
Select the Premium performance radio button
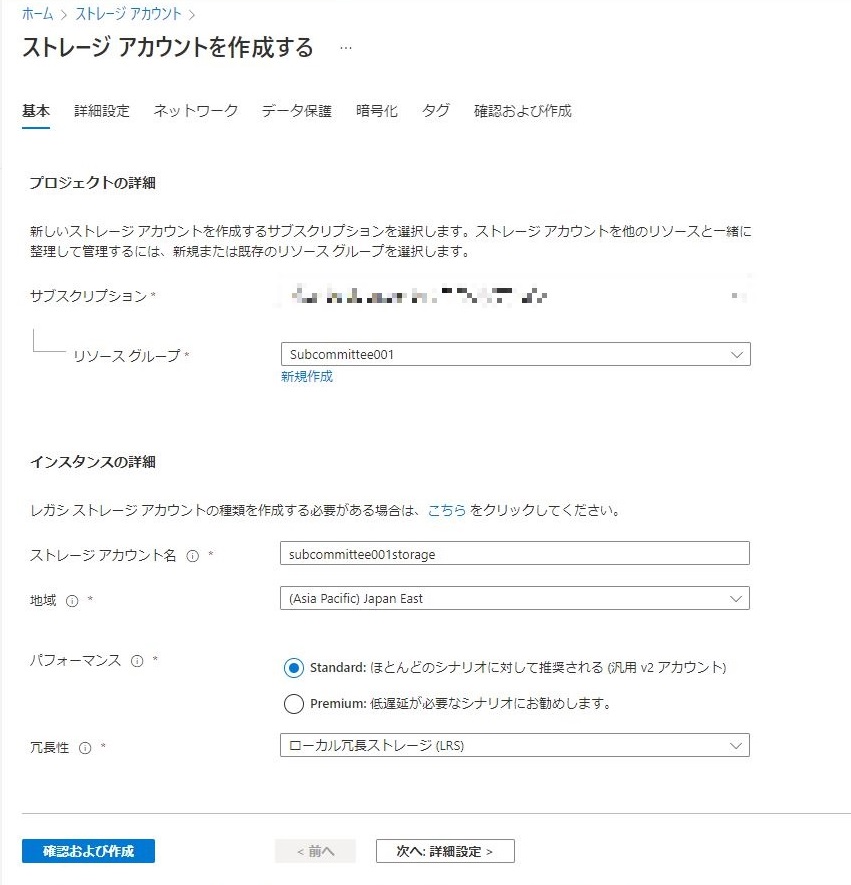point(293,703)
